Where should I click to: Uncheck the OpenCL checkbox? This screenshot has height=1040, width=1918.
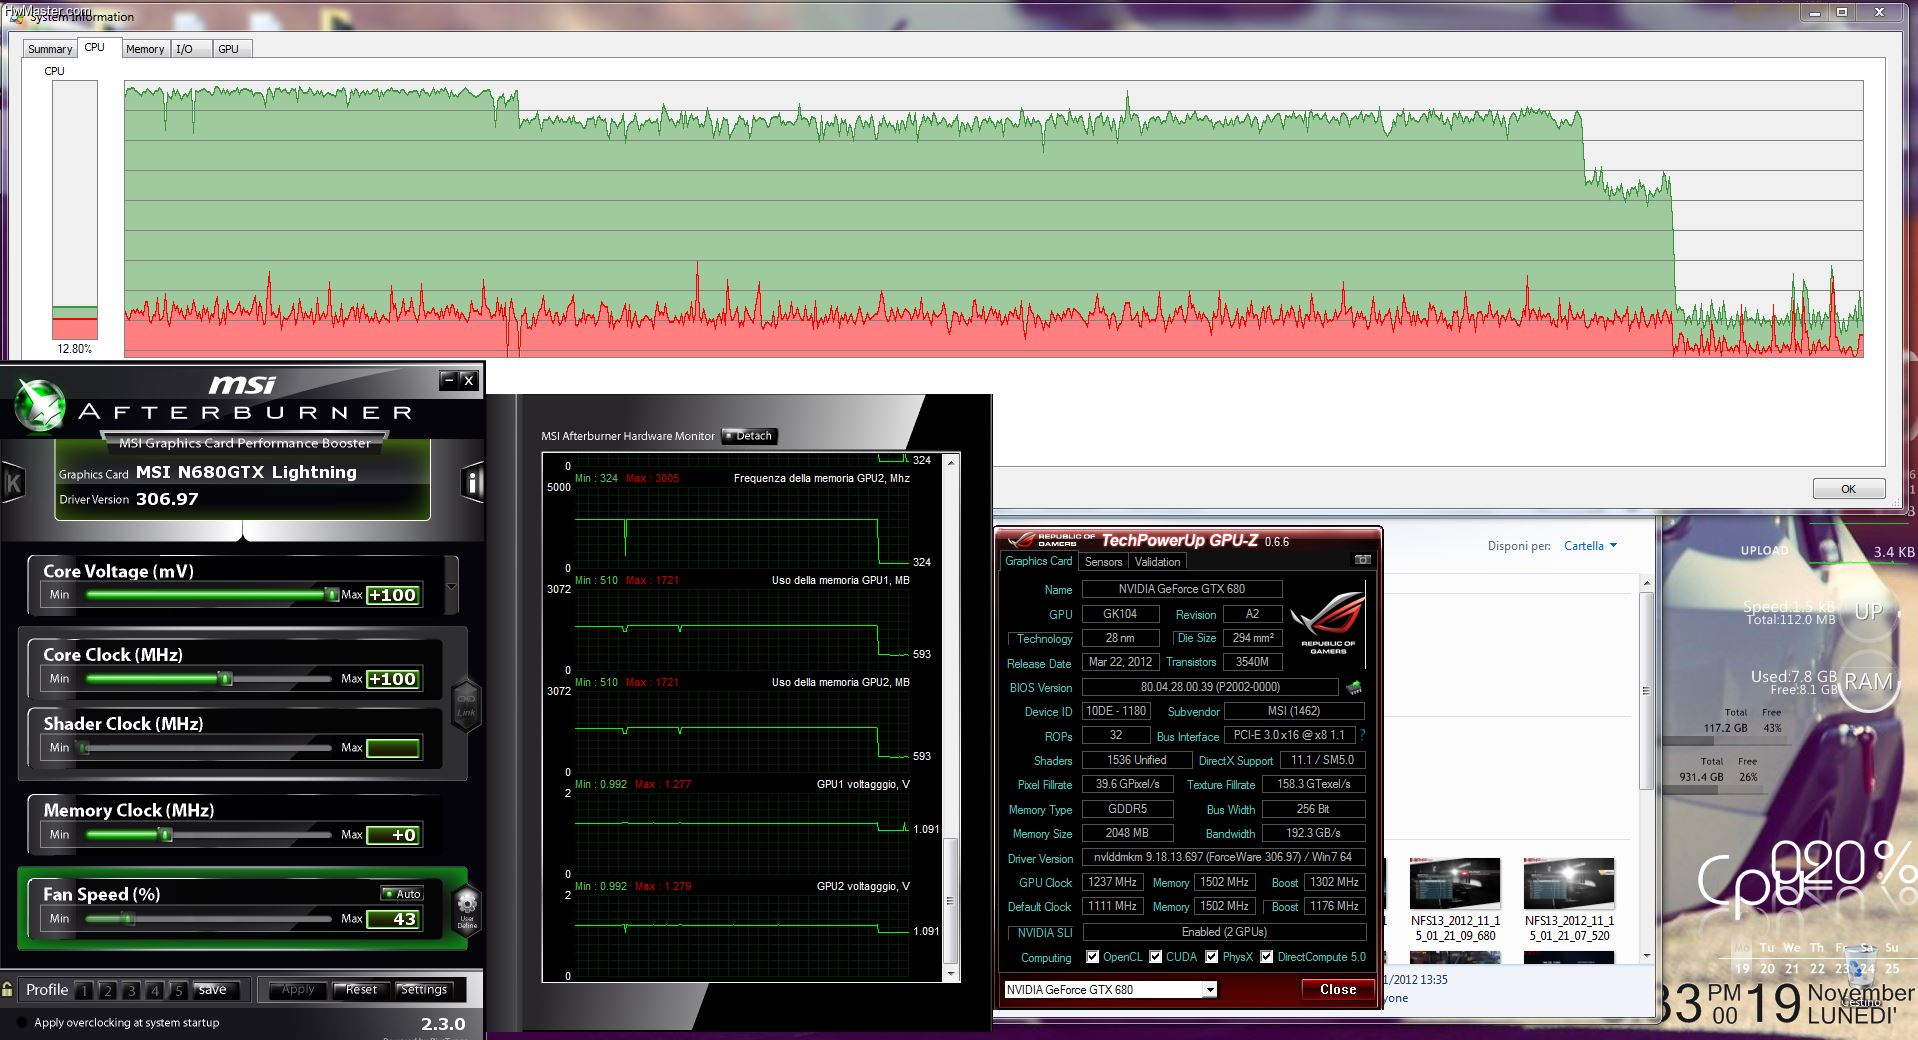(1092, 957)
